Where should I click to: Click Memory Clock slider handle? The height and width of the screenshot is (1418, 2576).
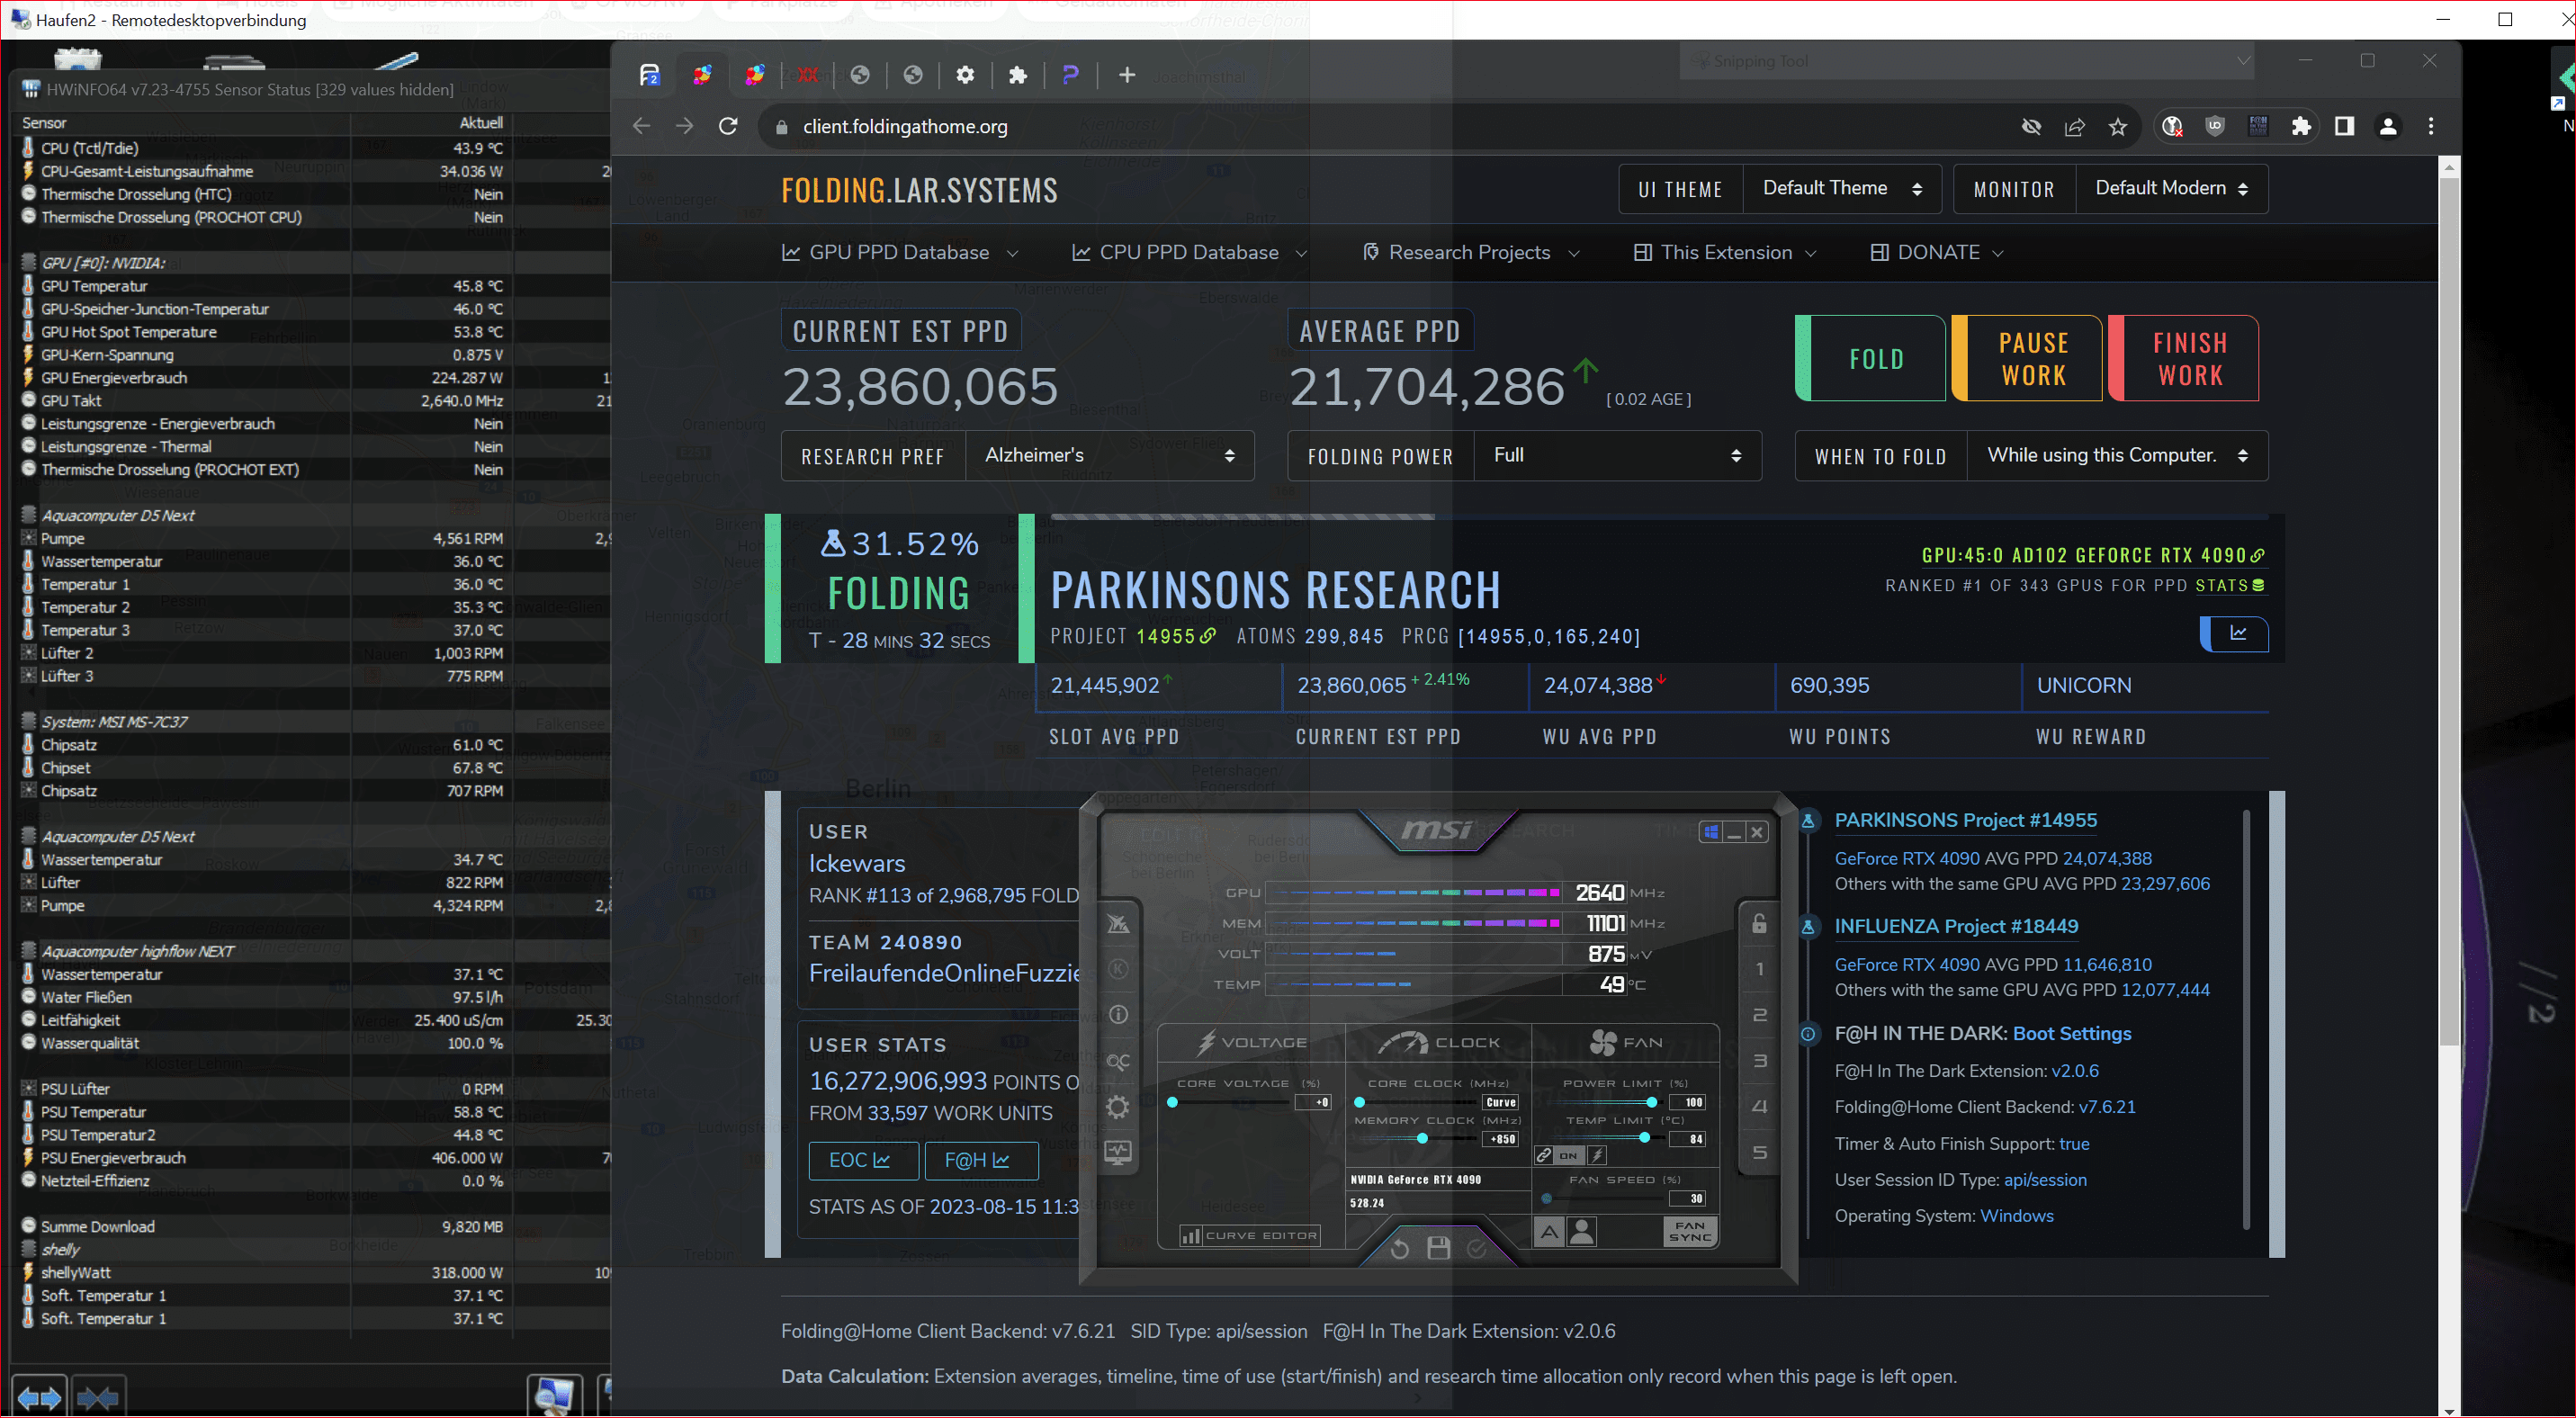click(x=1422, y=1138)
